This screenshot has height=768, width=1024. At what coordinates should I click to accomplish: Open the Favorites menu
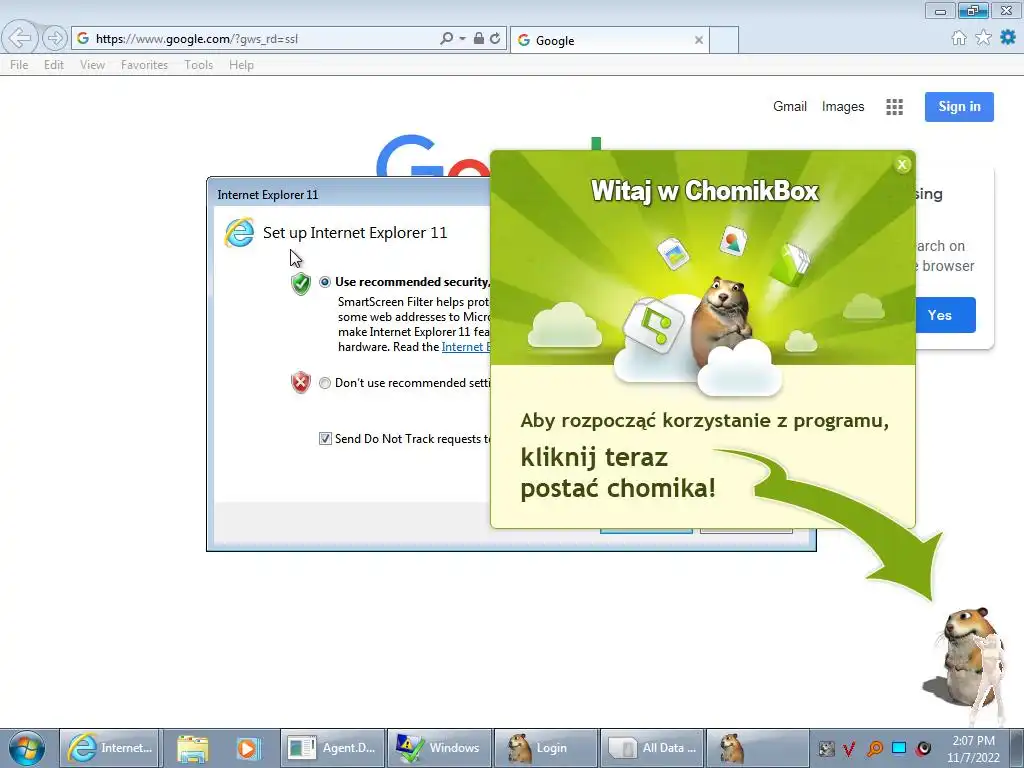[144, 65]
